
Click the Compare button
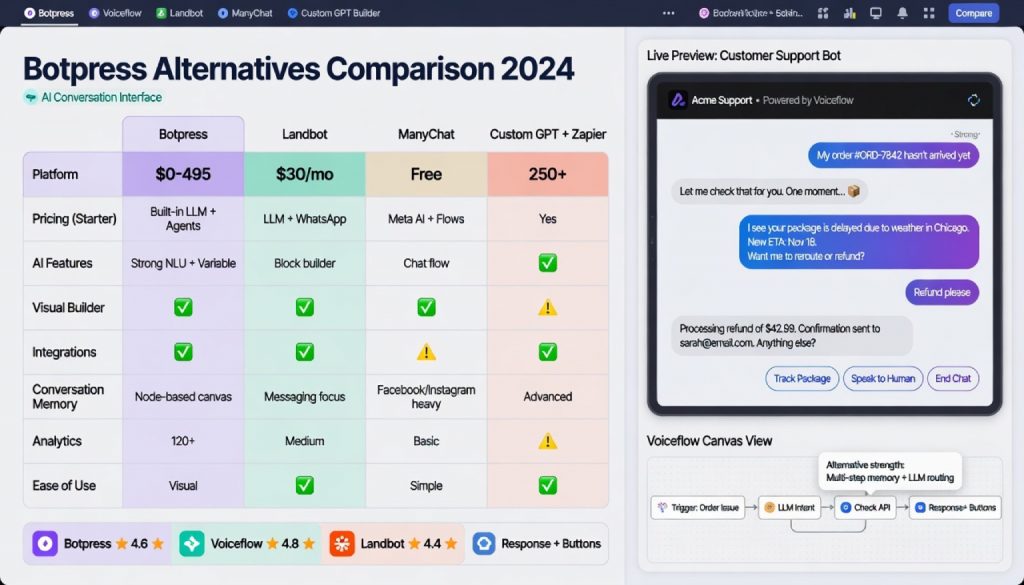pos(973,13)
